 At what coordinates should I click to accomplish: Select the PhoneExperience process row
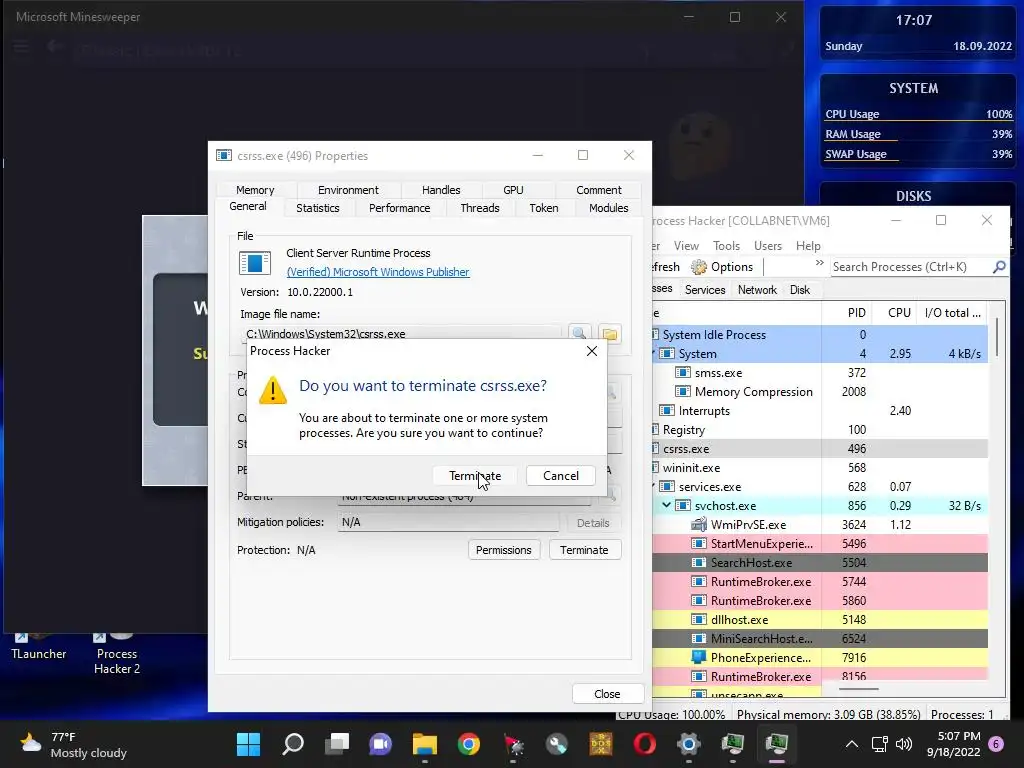point(820,657)
